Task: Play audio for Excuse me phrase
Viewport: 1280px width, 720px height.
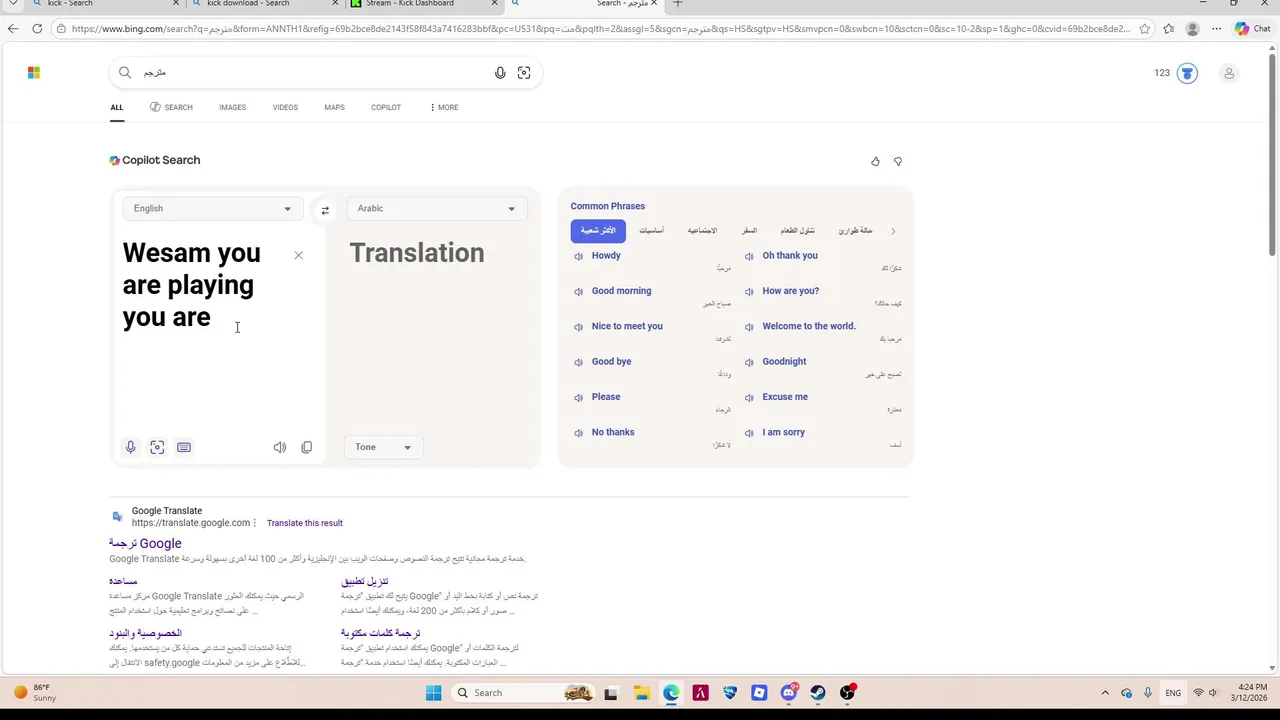Action: point(749,397)
